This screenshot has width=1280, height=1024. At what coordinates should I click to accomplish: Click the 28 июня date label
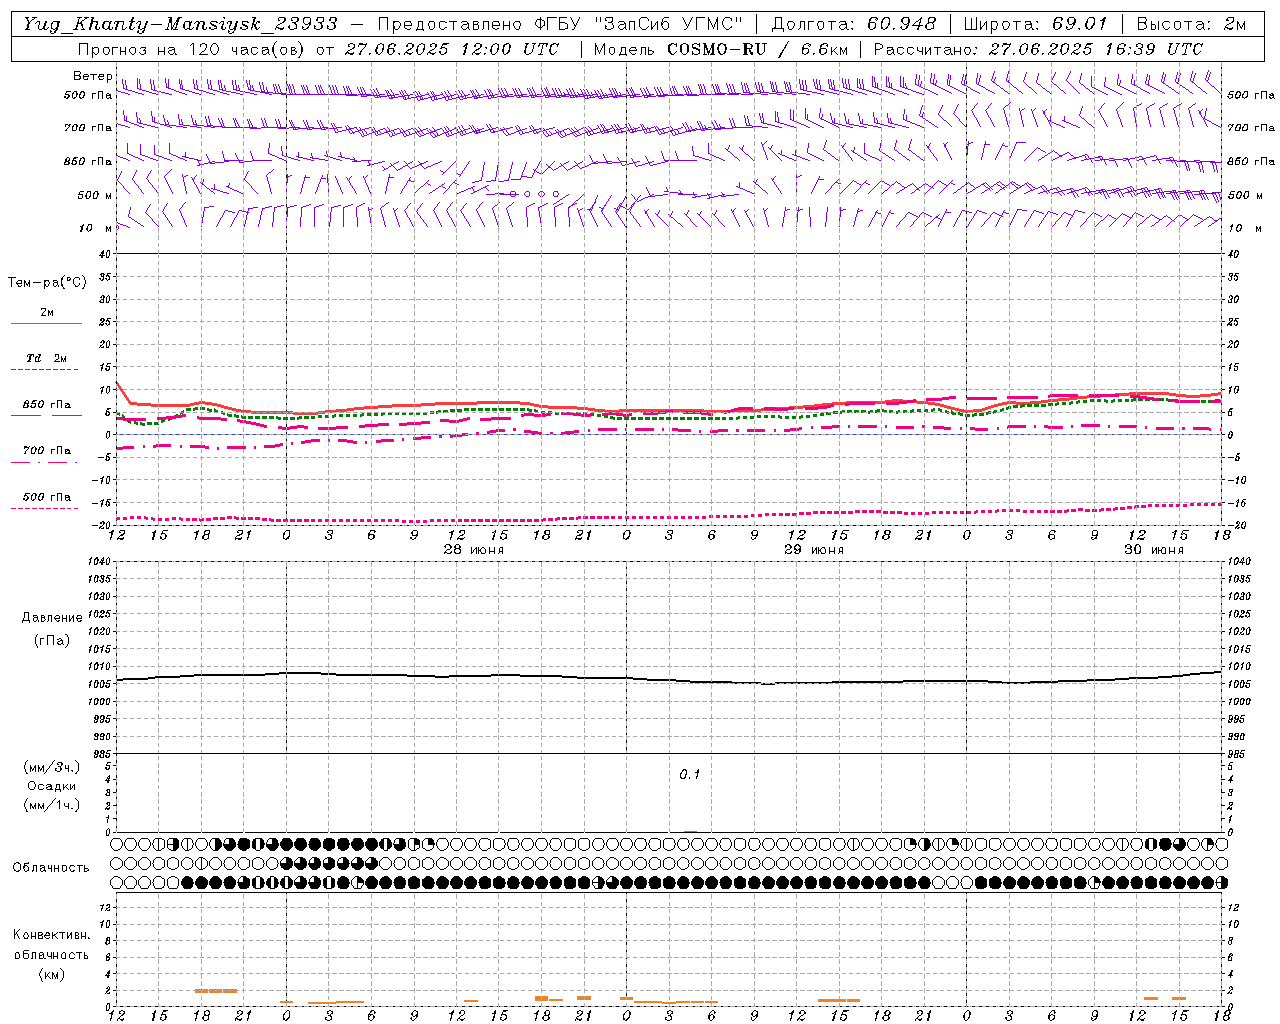[x=474, y=550]
